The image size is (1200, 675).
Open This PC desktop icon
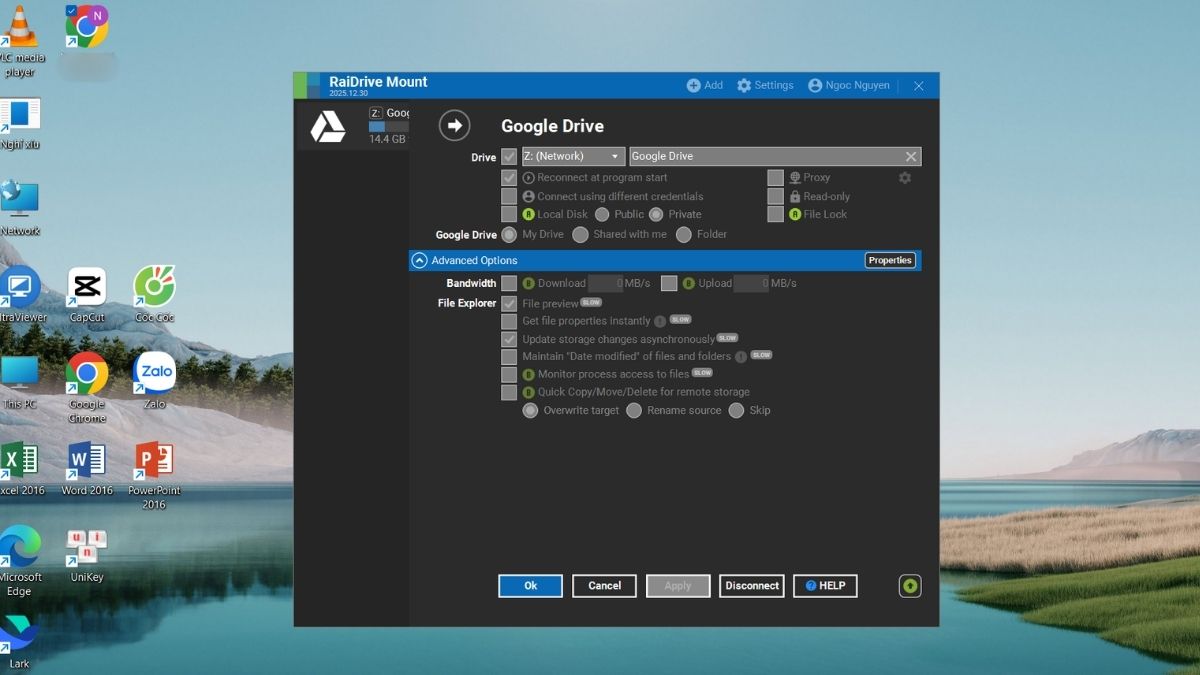click(19, 382)
